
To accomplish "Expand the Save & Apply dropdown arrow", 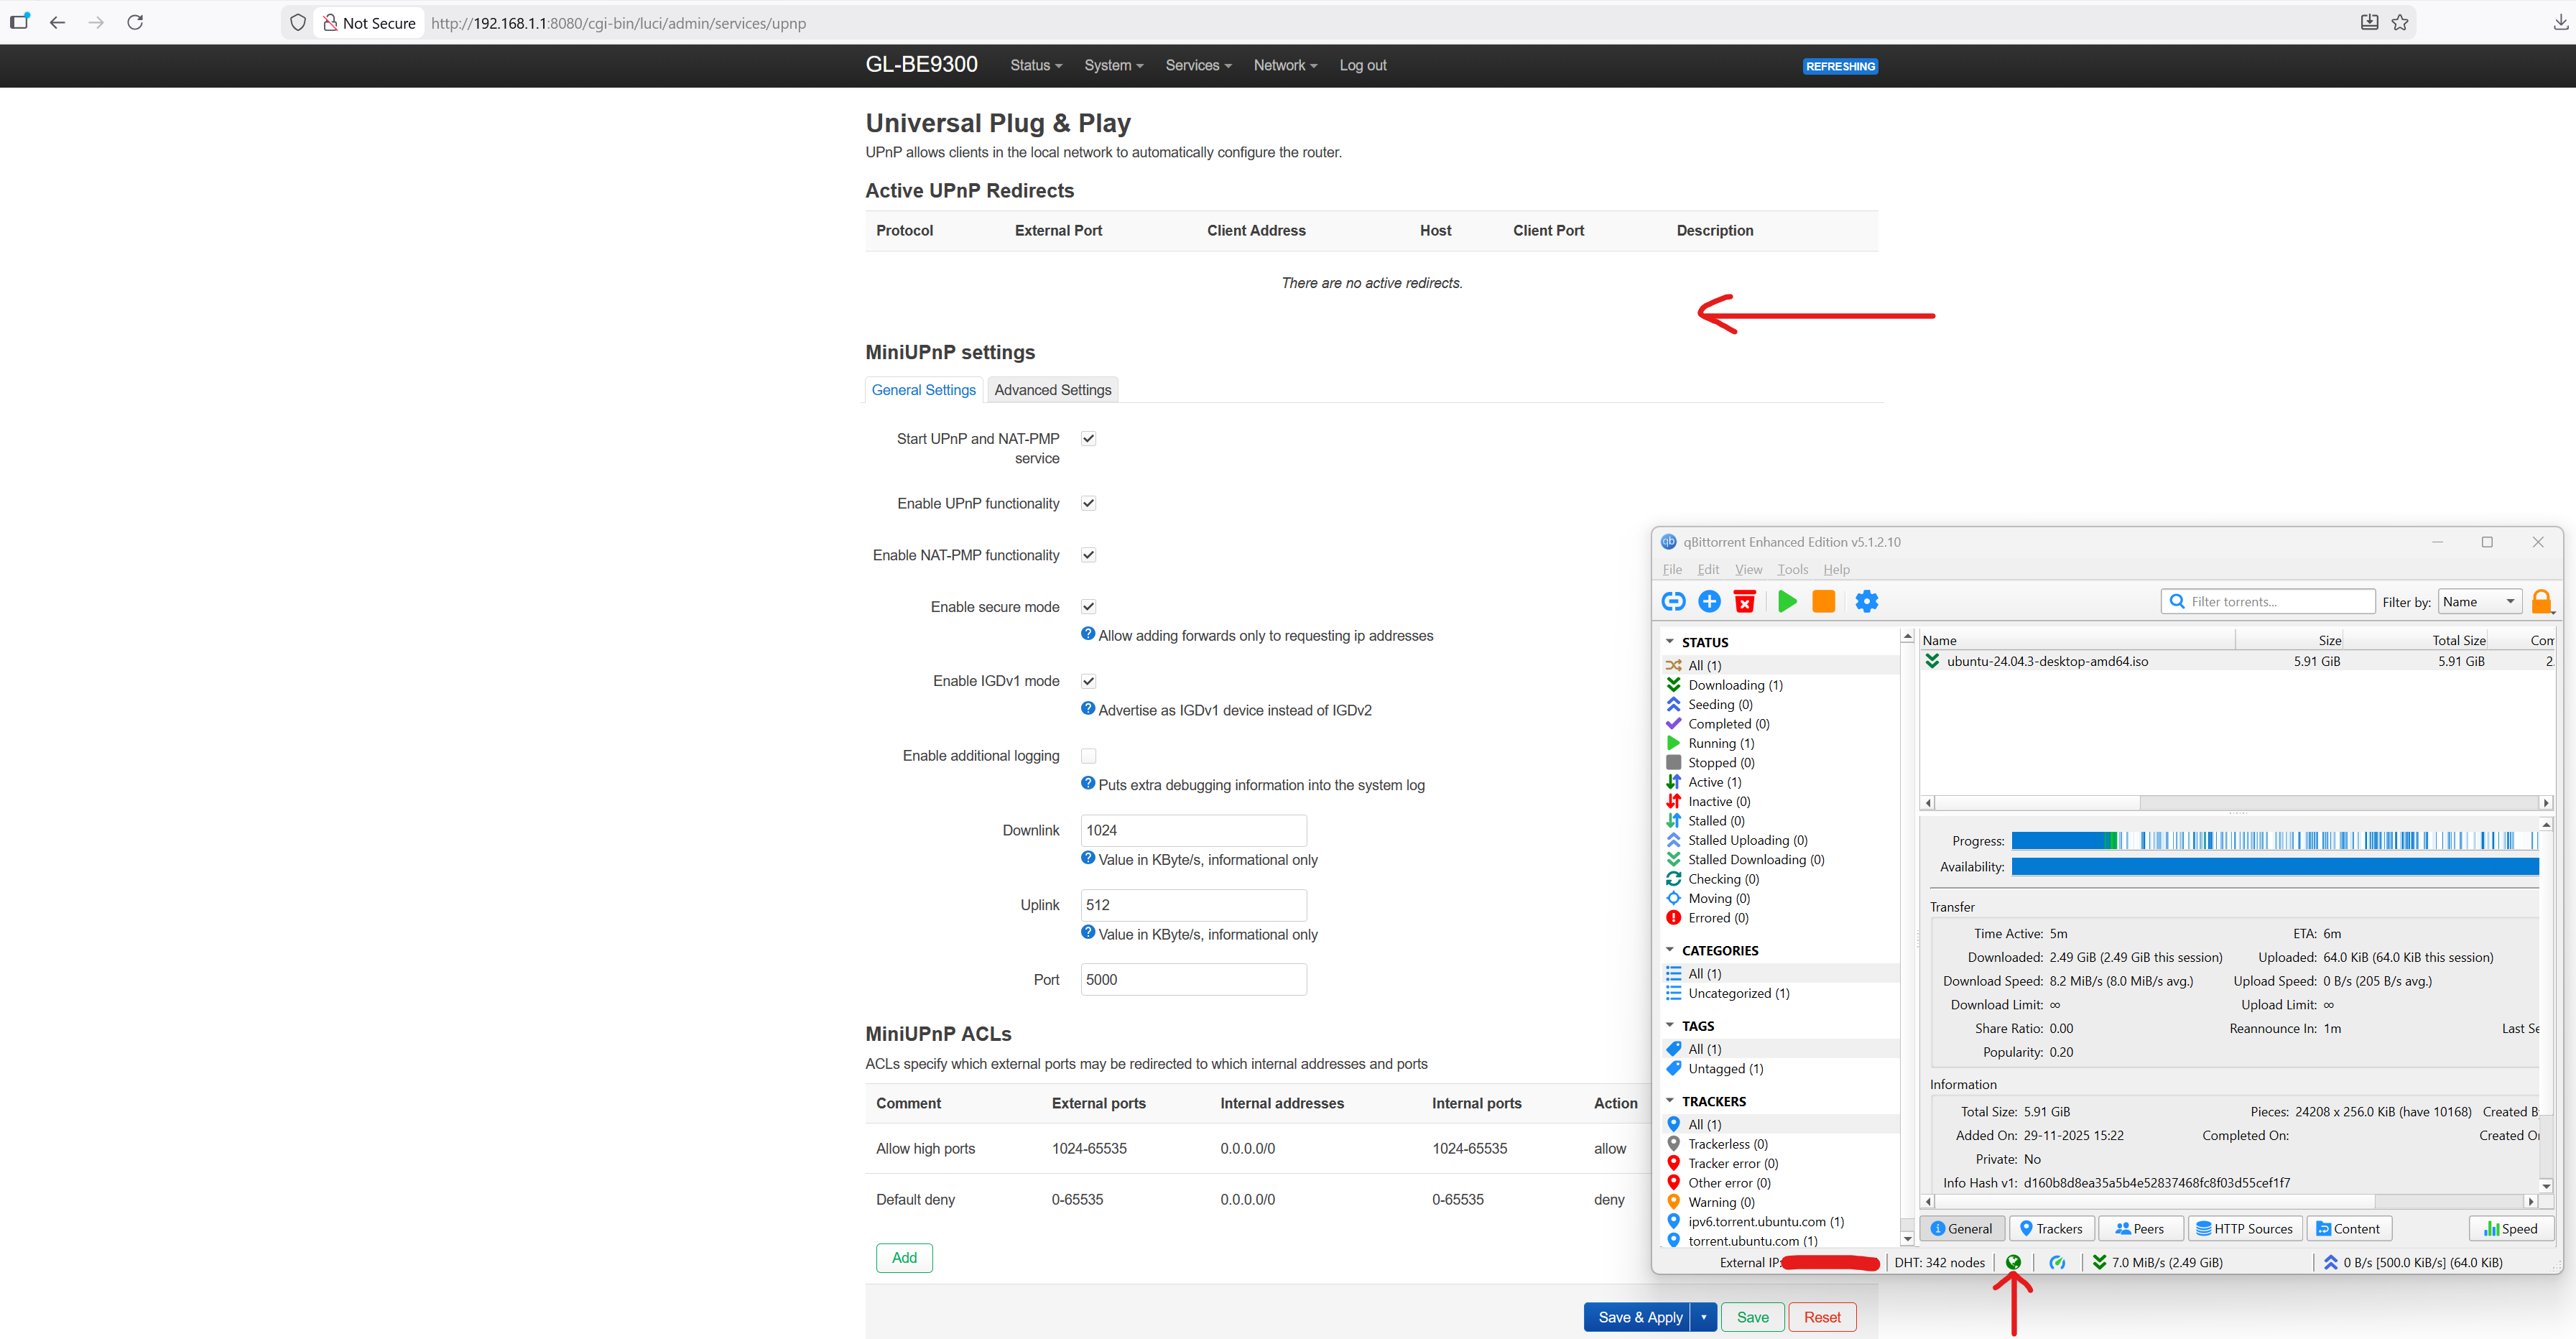I will 1703,1317.
